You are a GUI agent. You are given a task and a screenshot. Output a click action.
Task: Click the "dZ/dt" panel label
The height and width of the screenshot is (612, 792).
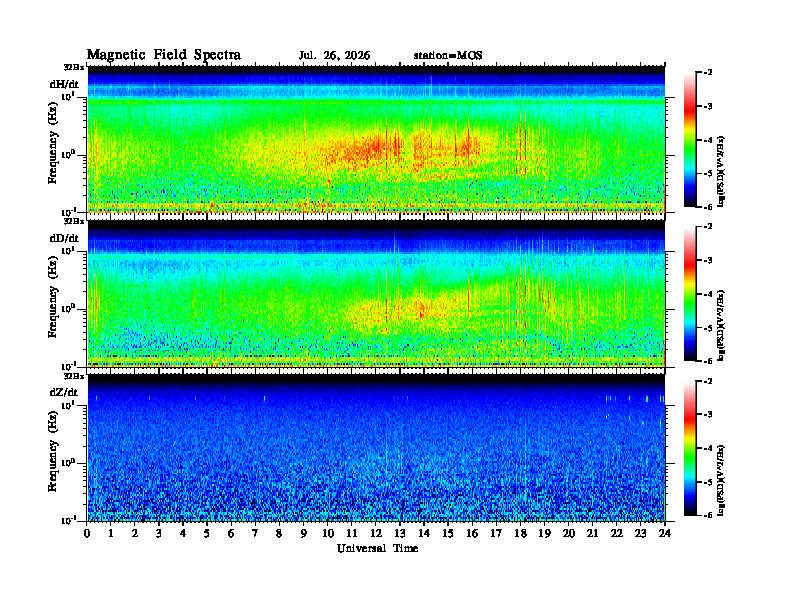(64, 392)
